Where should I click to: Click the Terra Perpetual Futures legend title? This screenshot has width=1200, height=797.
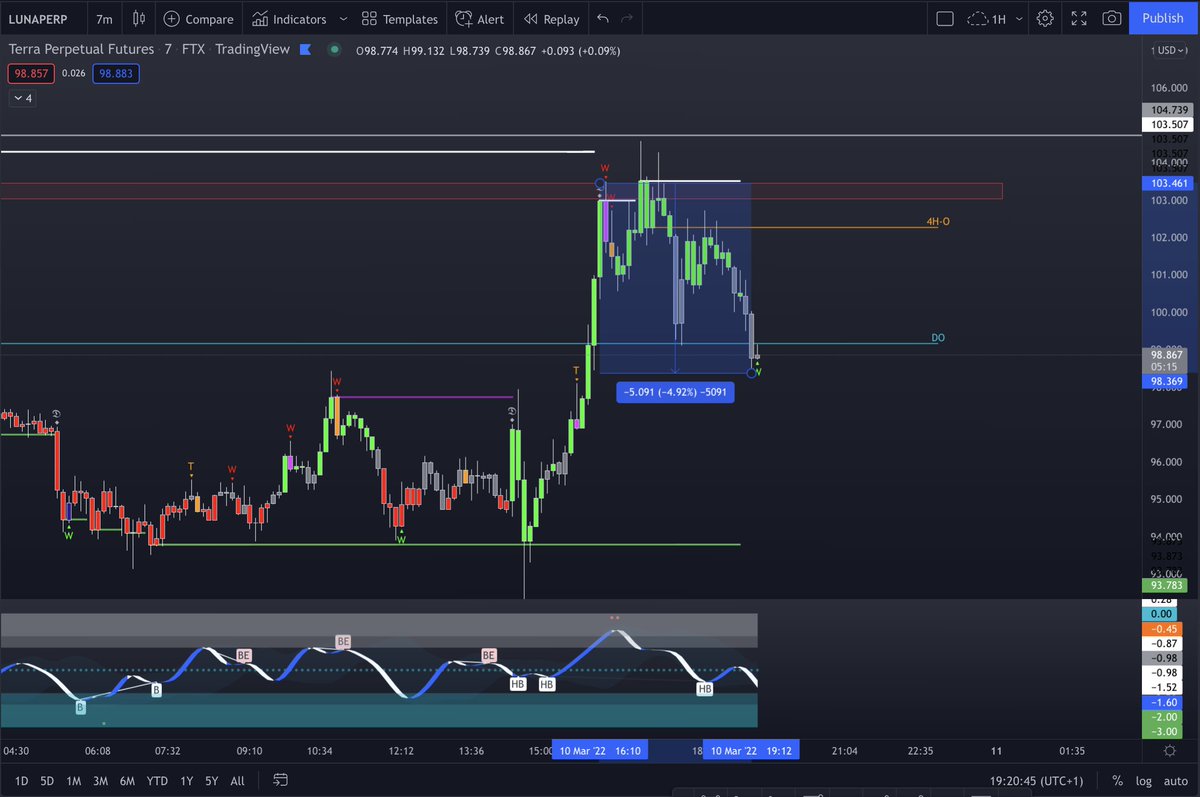pos(81,49)
